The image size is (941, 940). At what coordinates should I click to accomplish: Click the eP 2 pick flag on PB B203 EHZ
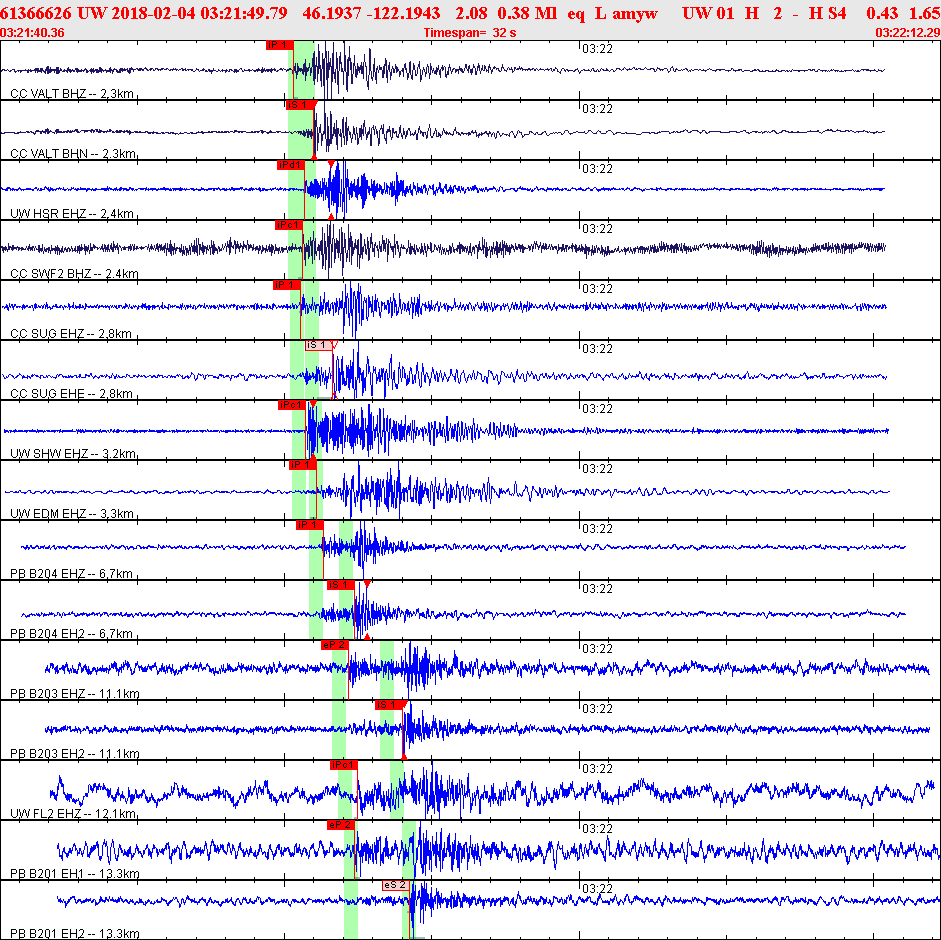[334, 645]
